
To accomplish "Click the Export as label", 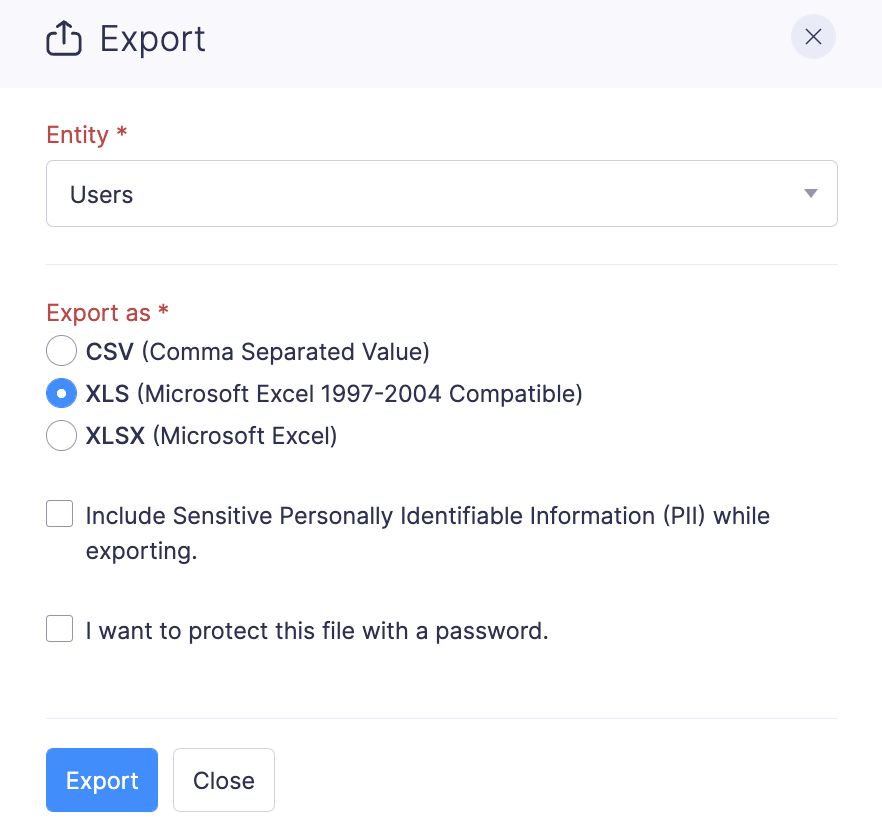I will tap(97, 313).
